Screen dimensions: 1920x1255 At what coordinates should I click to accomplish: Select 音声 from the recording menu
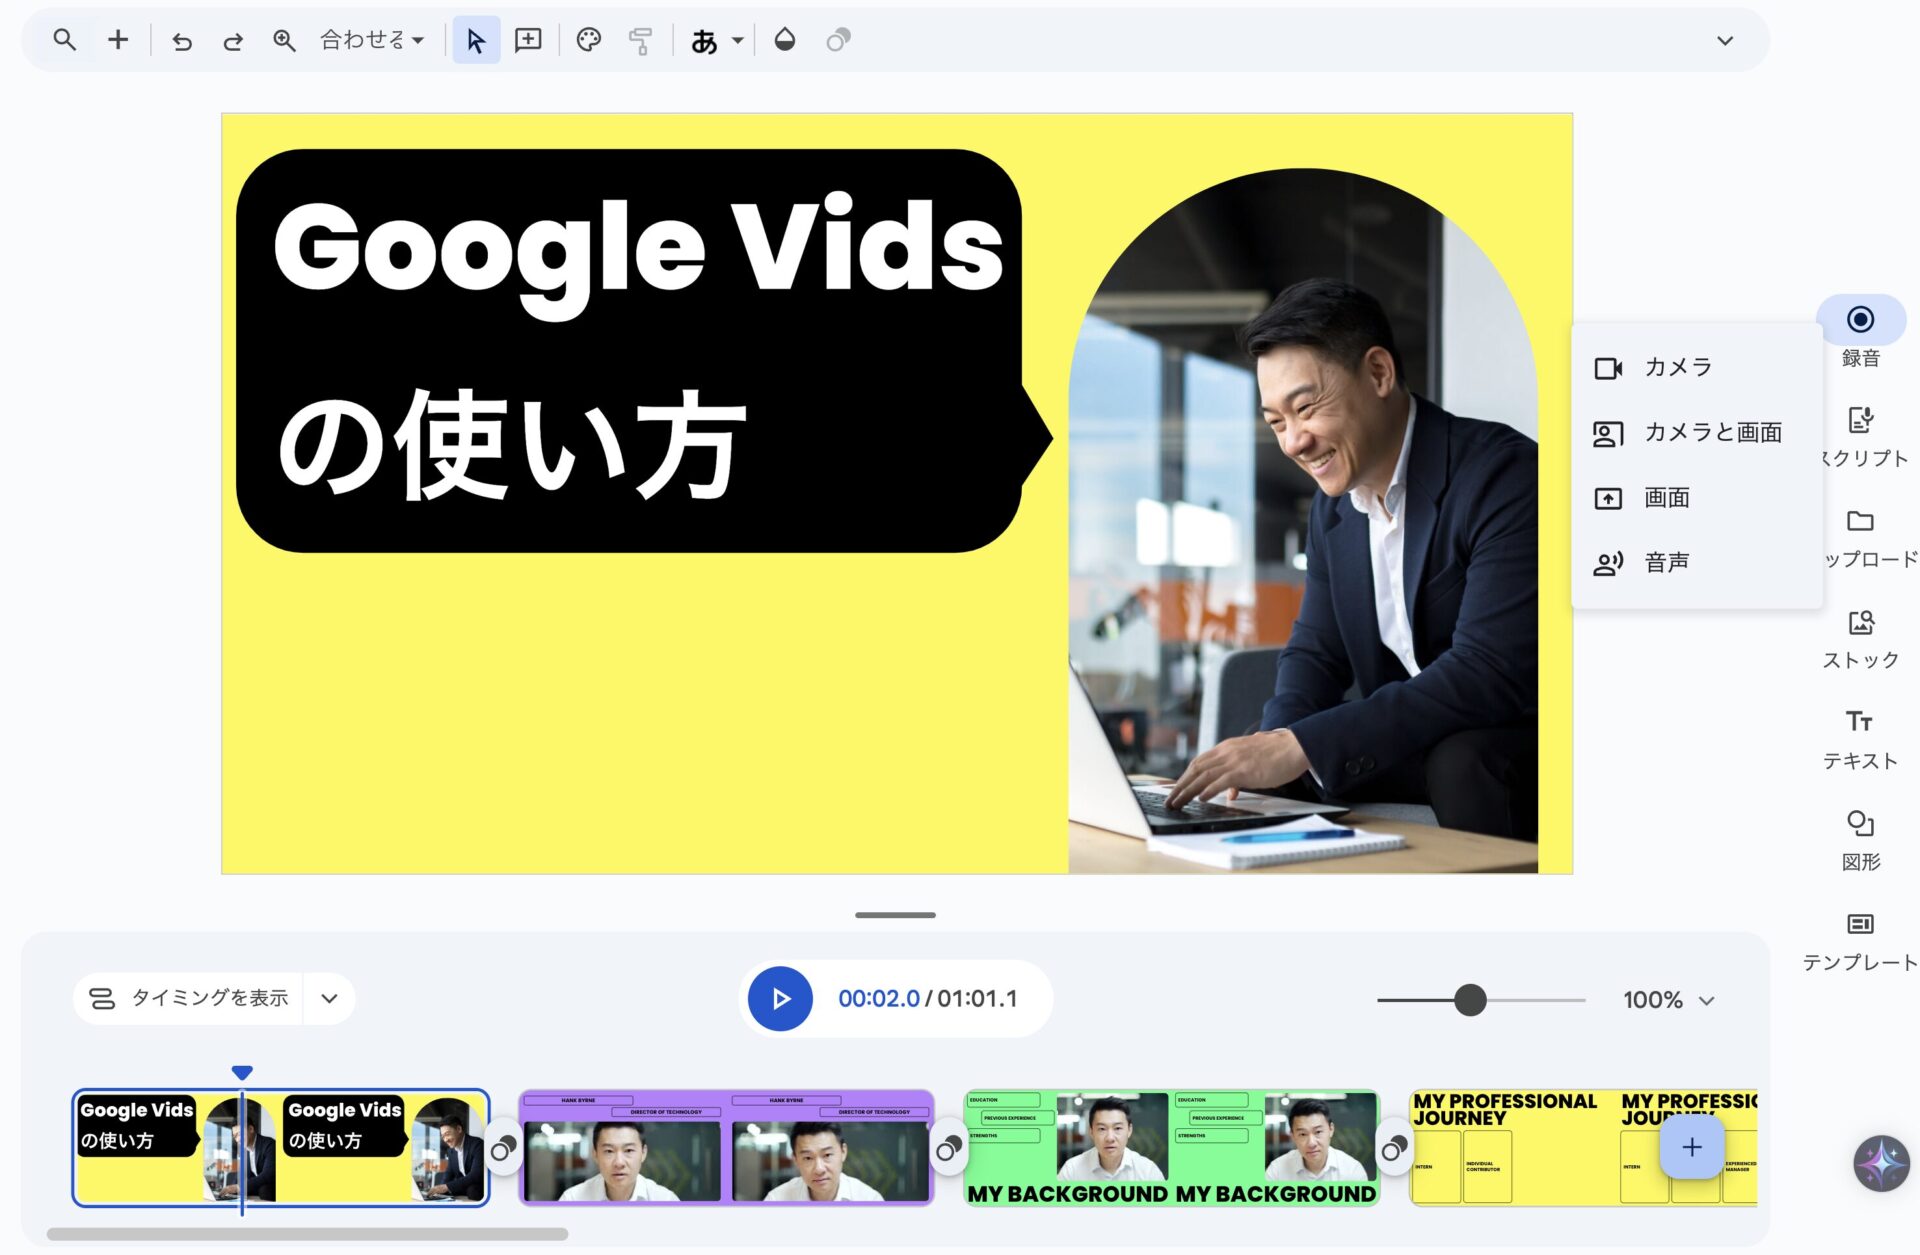pos(1667,561)
